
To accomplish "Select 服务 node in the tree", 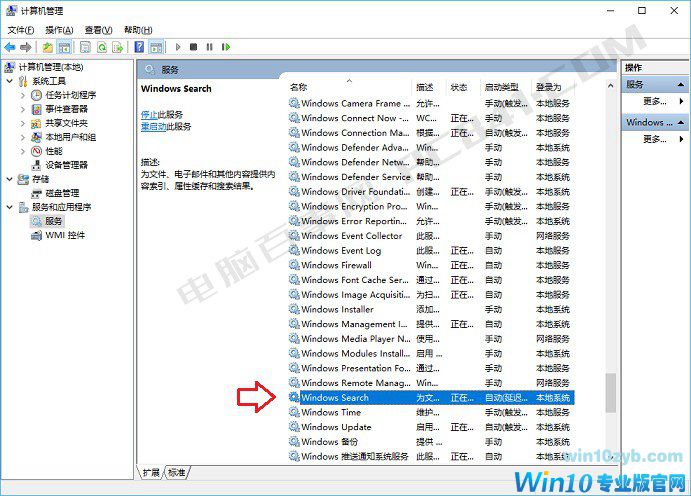I will pyautogui.click(x=53, y=221).
